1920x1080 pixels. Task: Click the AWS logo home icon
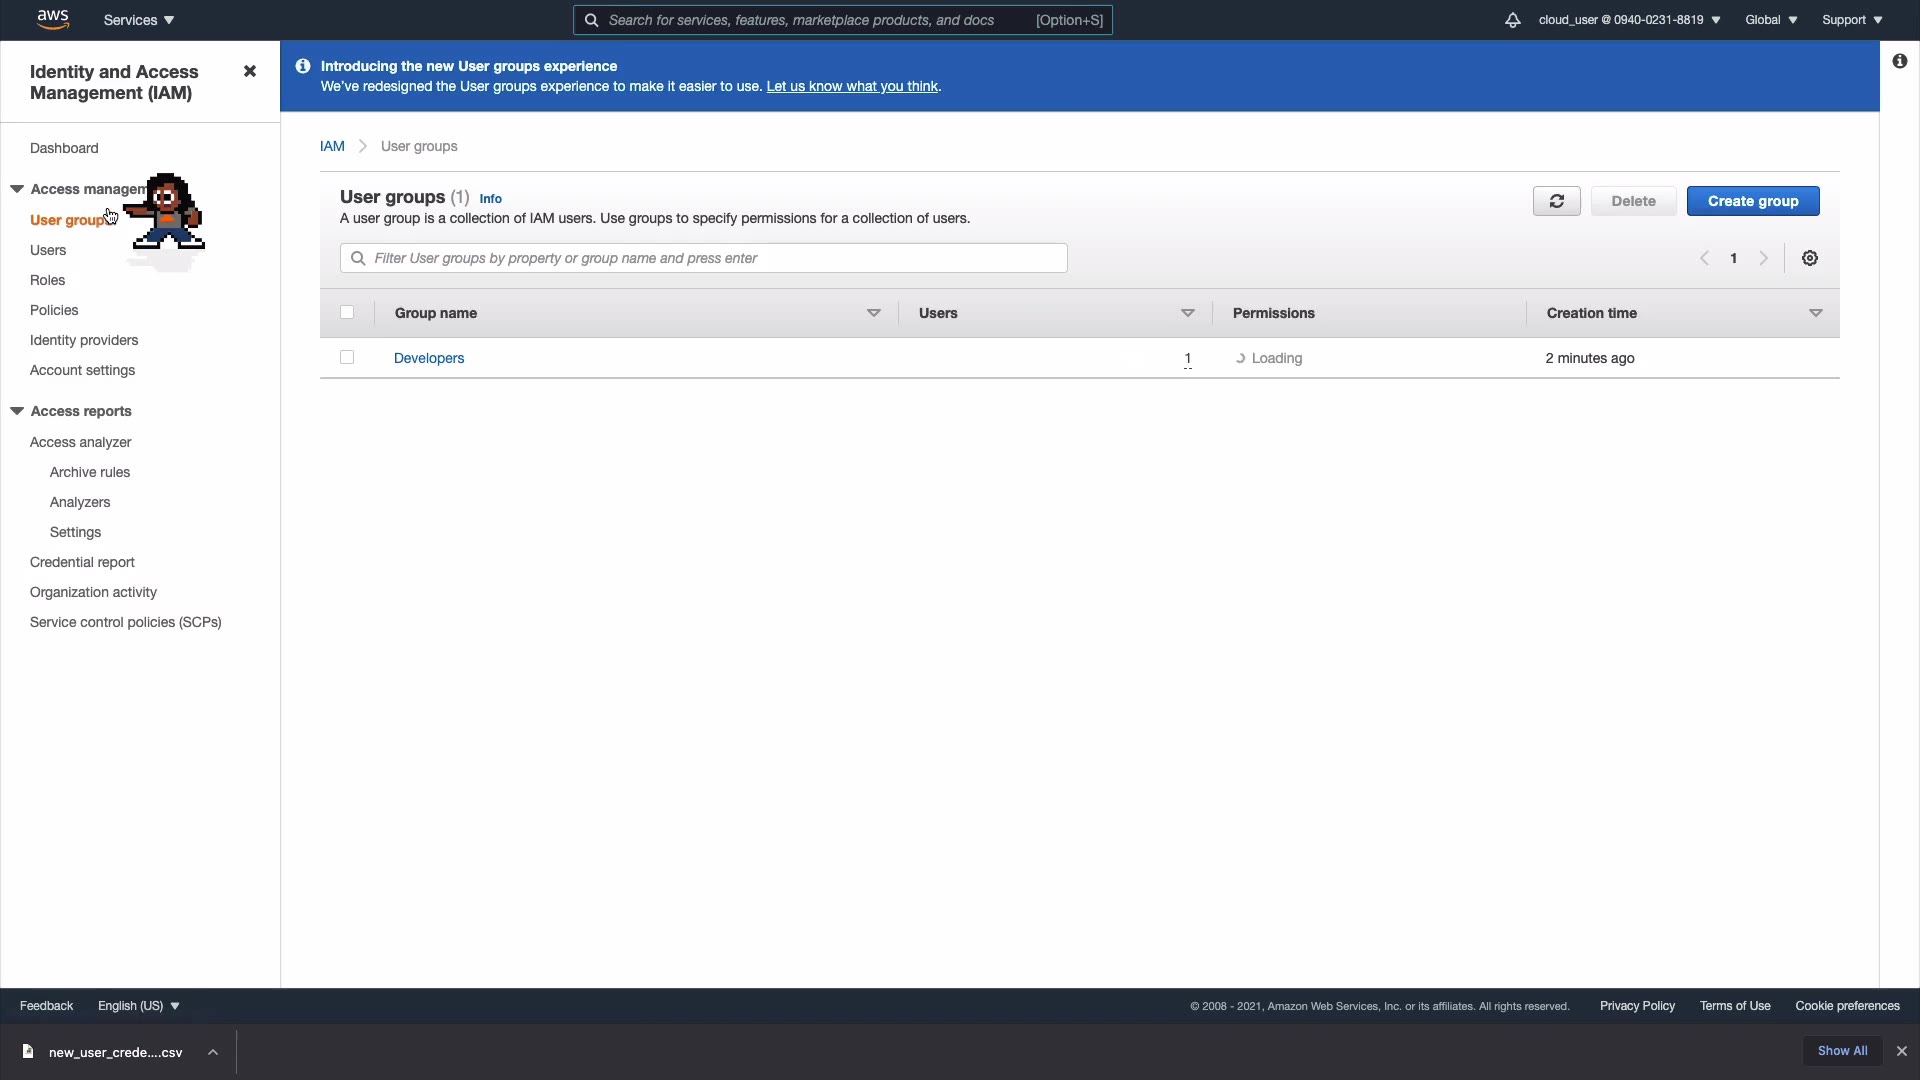52,19
